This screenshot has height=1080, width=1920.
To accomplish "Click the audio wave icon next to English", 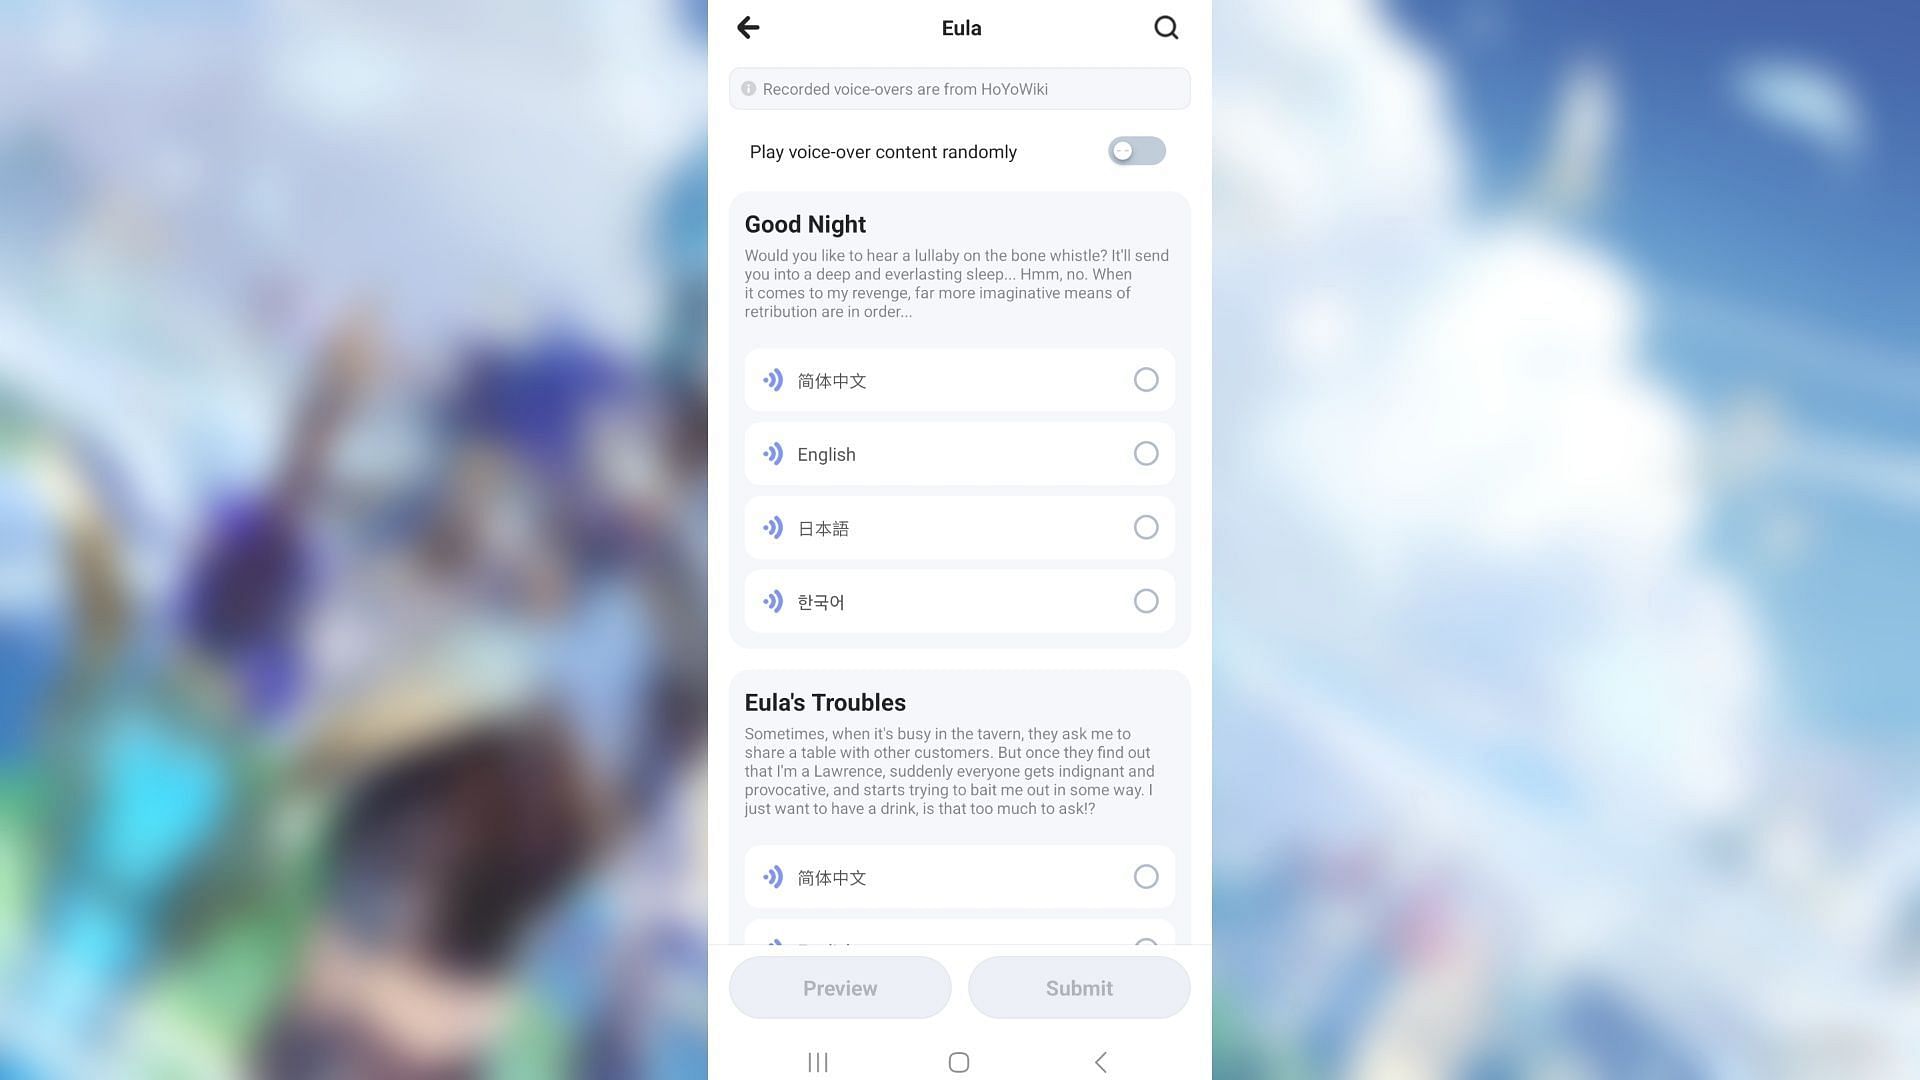I will tap(773, 454).
